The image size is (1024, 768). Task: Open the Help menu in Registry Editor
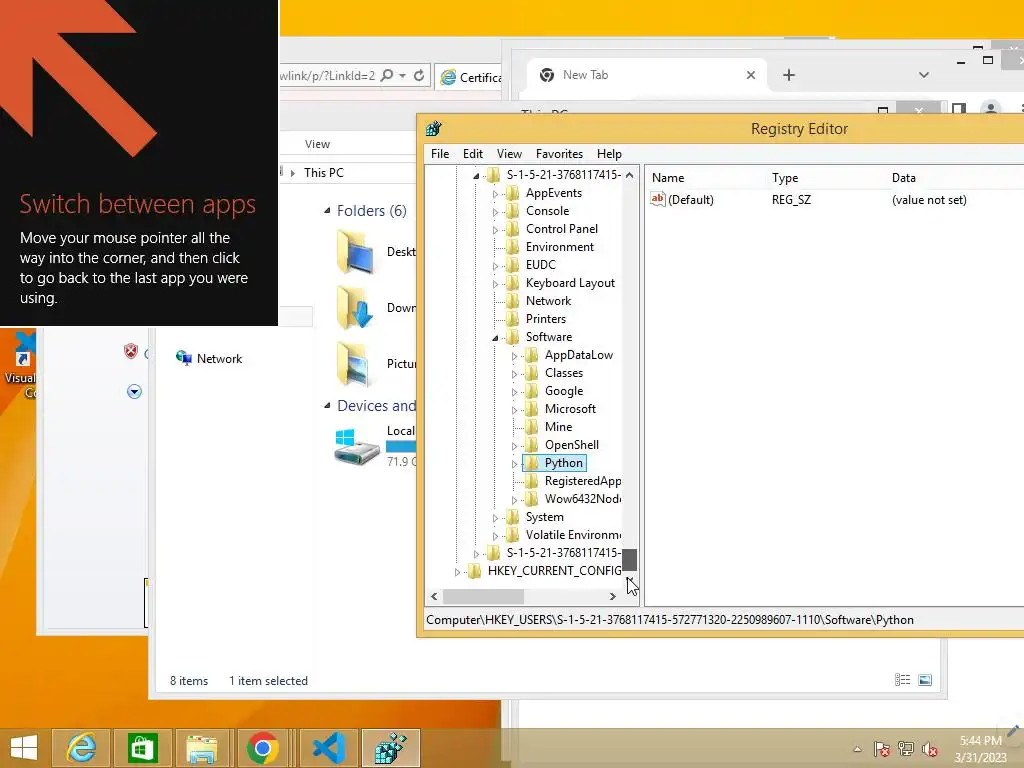click(609, 154)
